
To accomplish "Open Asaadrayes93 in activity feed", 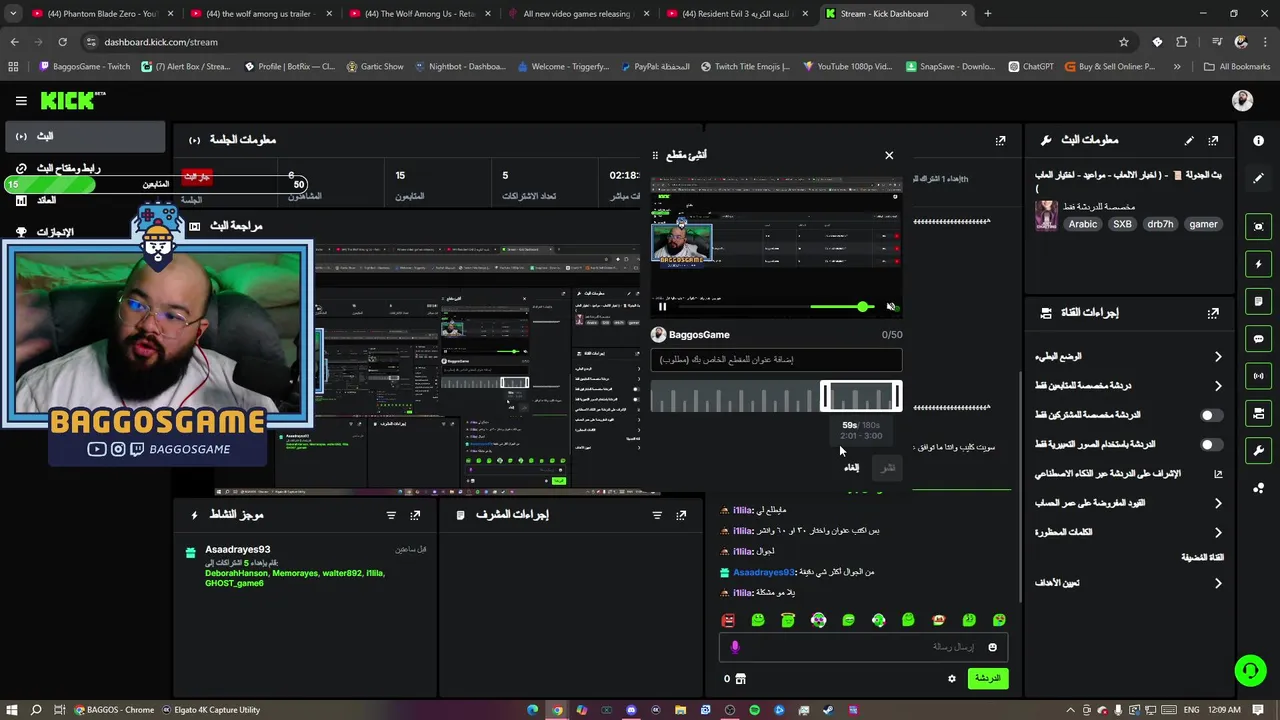I will tap(237, 550).
